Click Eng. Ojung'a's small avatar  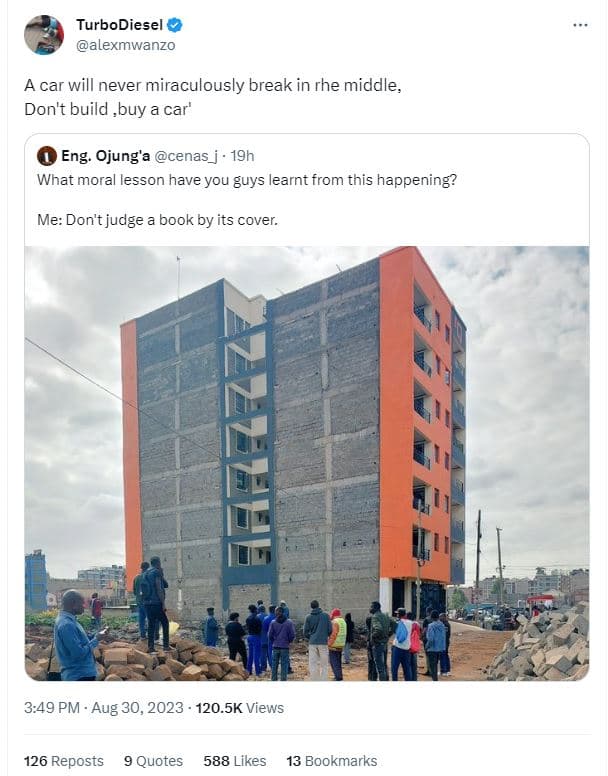tap(47, 156)
